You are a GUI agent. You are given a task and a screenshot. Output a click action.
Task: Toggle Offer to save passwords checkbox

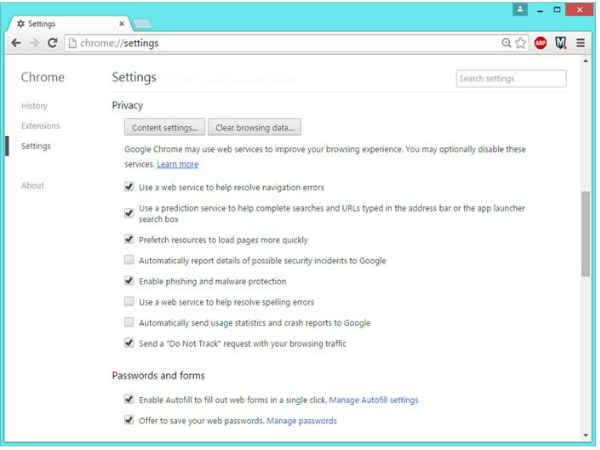(129, 420)
